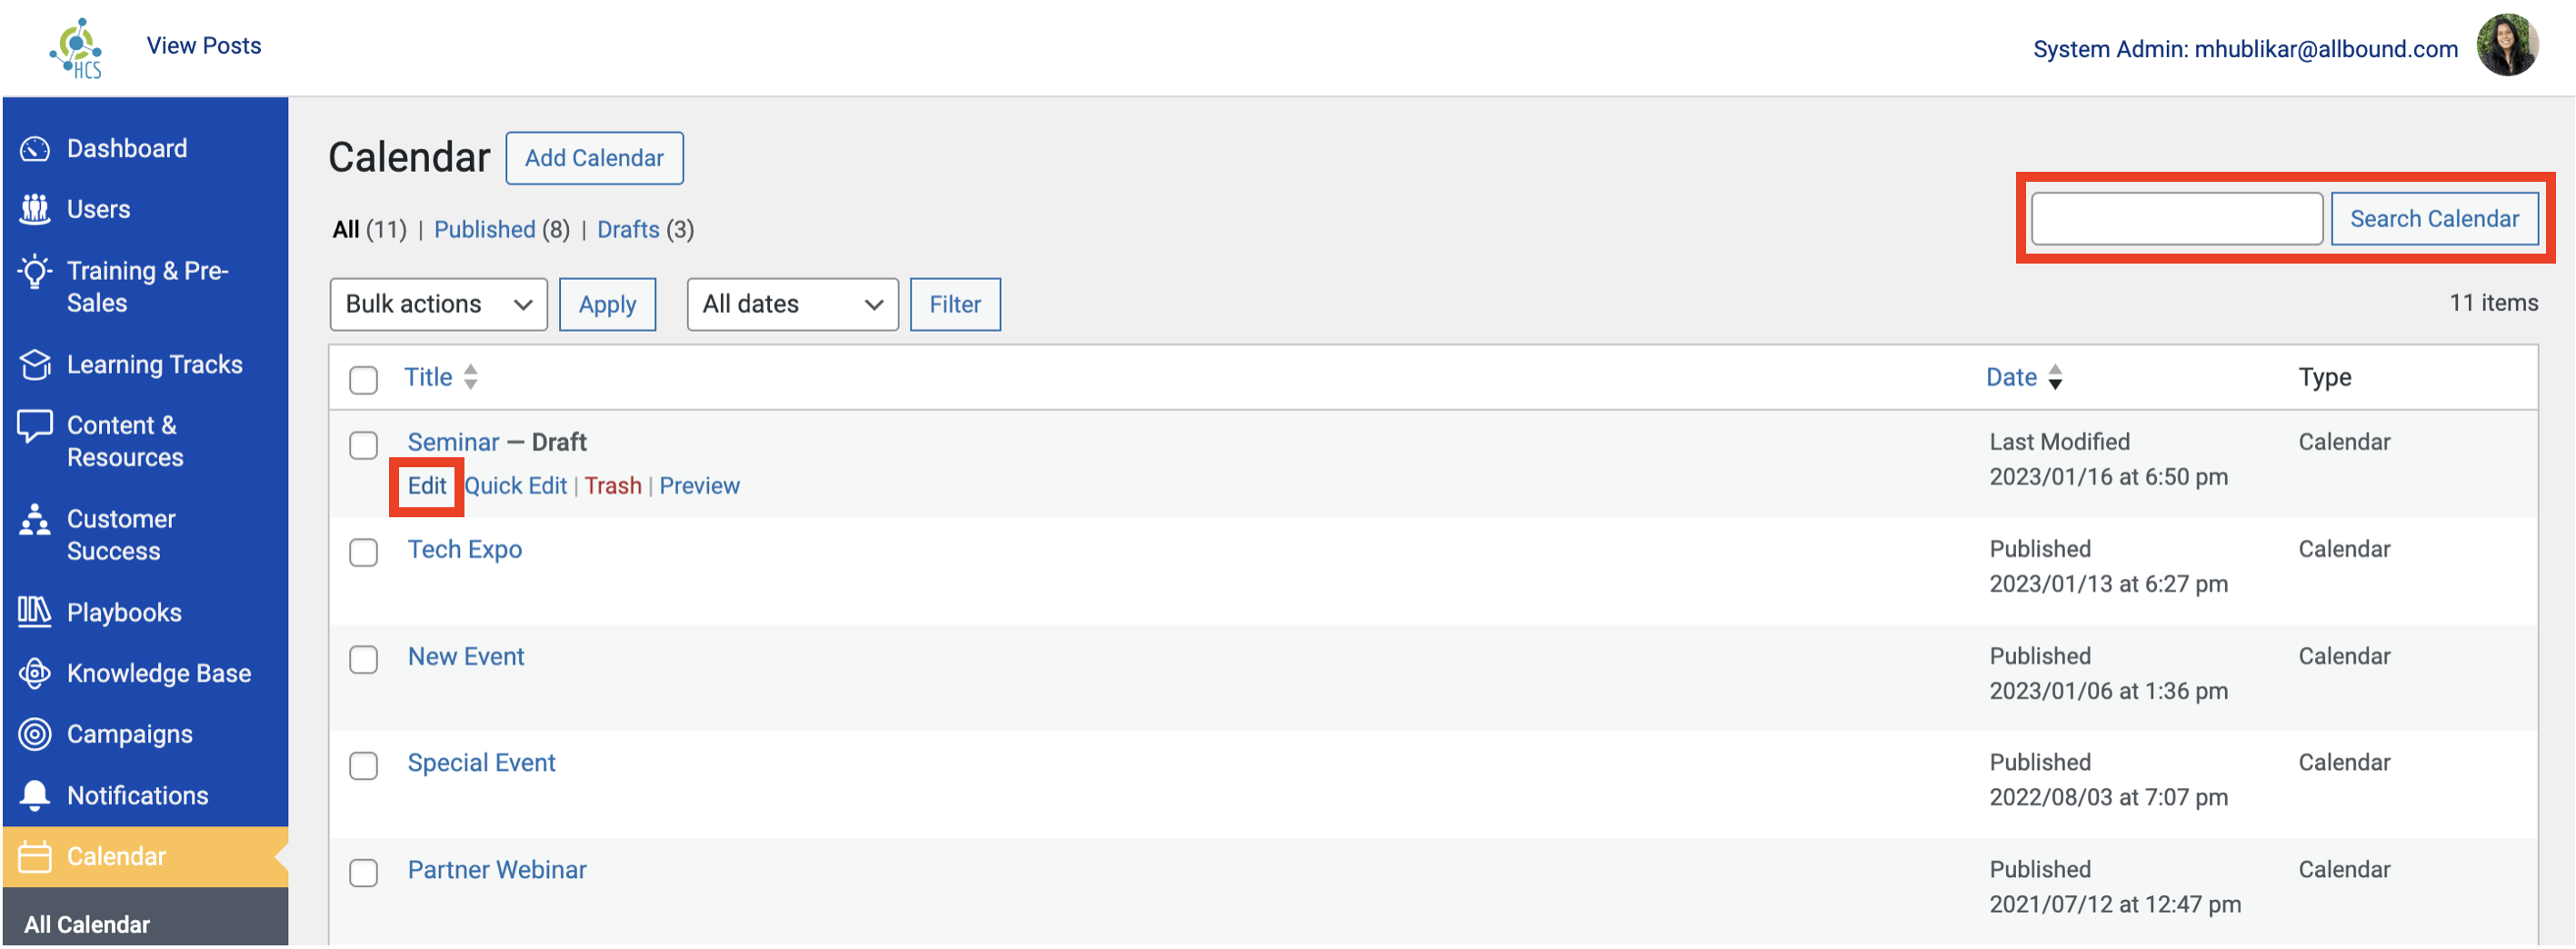Click the Learning Tracks graduation cap icon
2576x949 pixels.
35,365
